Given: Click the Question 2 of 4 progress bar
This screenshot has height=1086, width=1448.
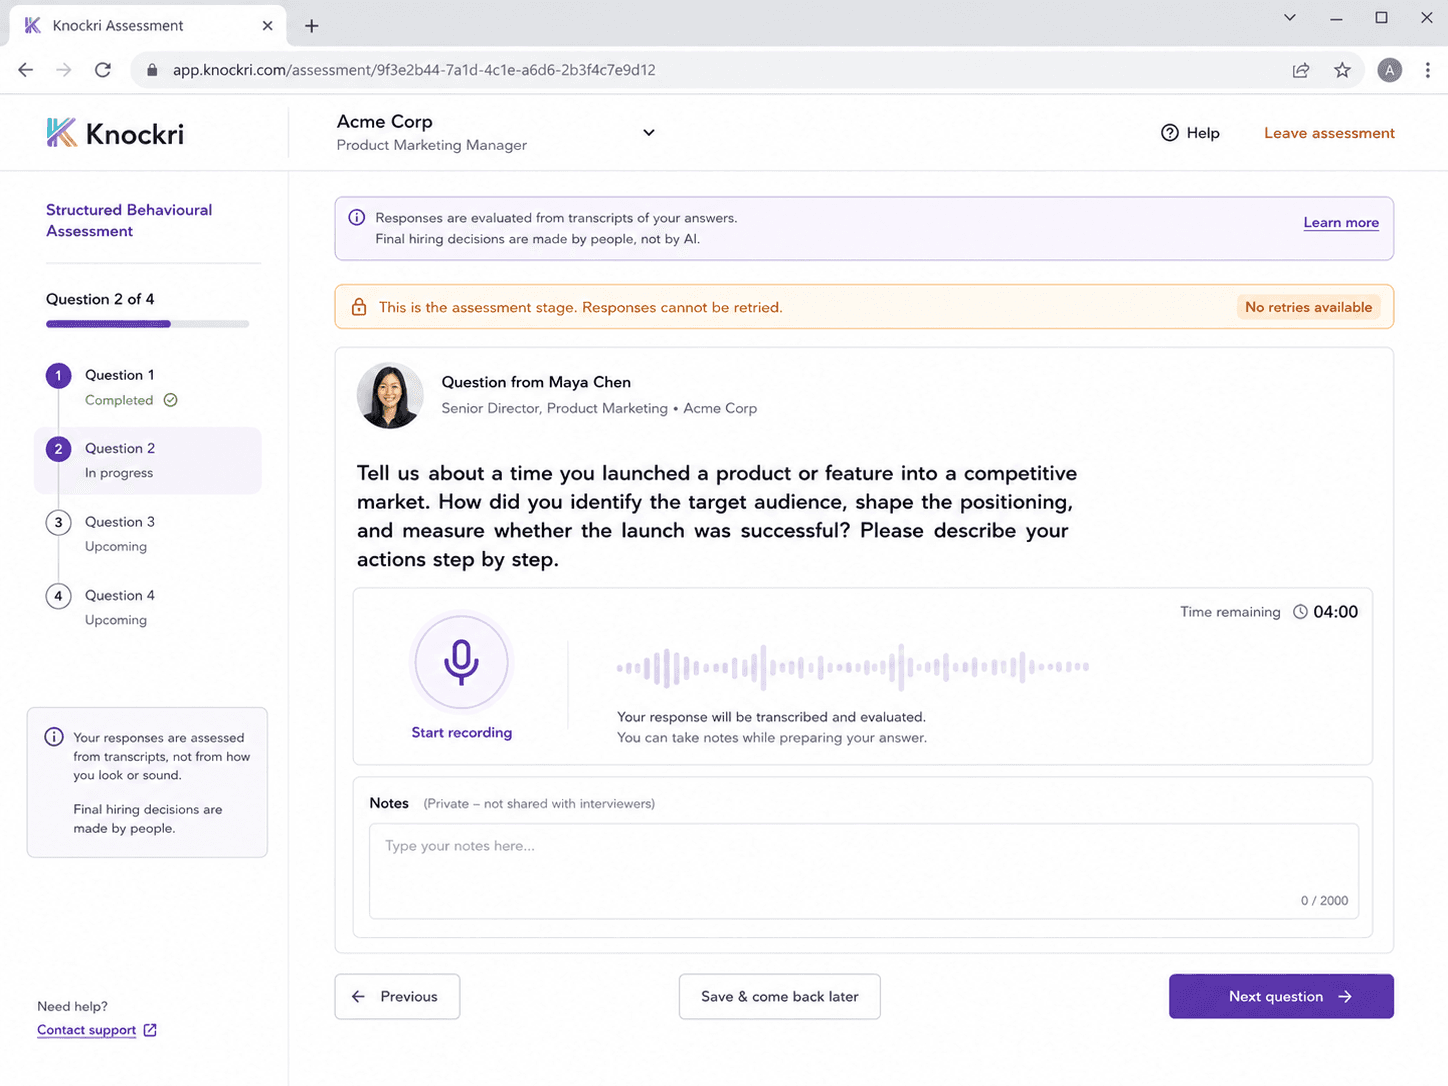Looking at the screenshot, I should 147,324.
